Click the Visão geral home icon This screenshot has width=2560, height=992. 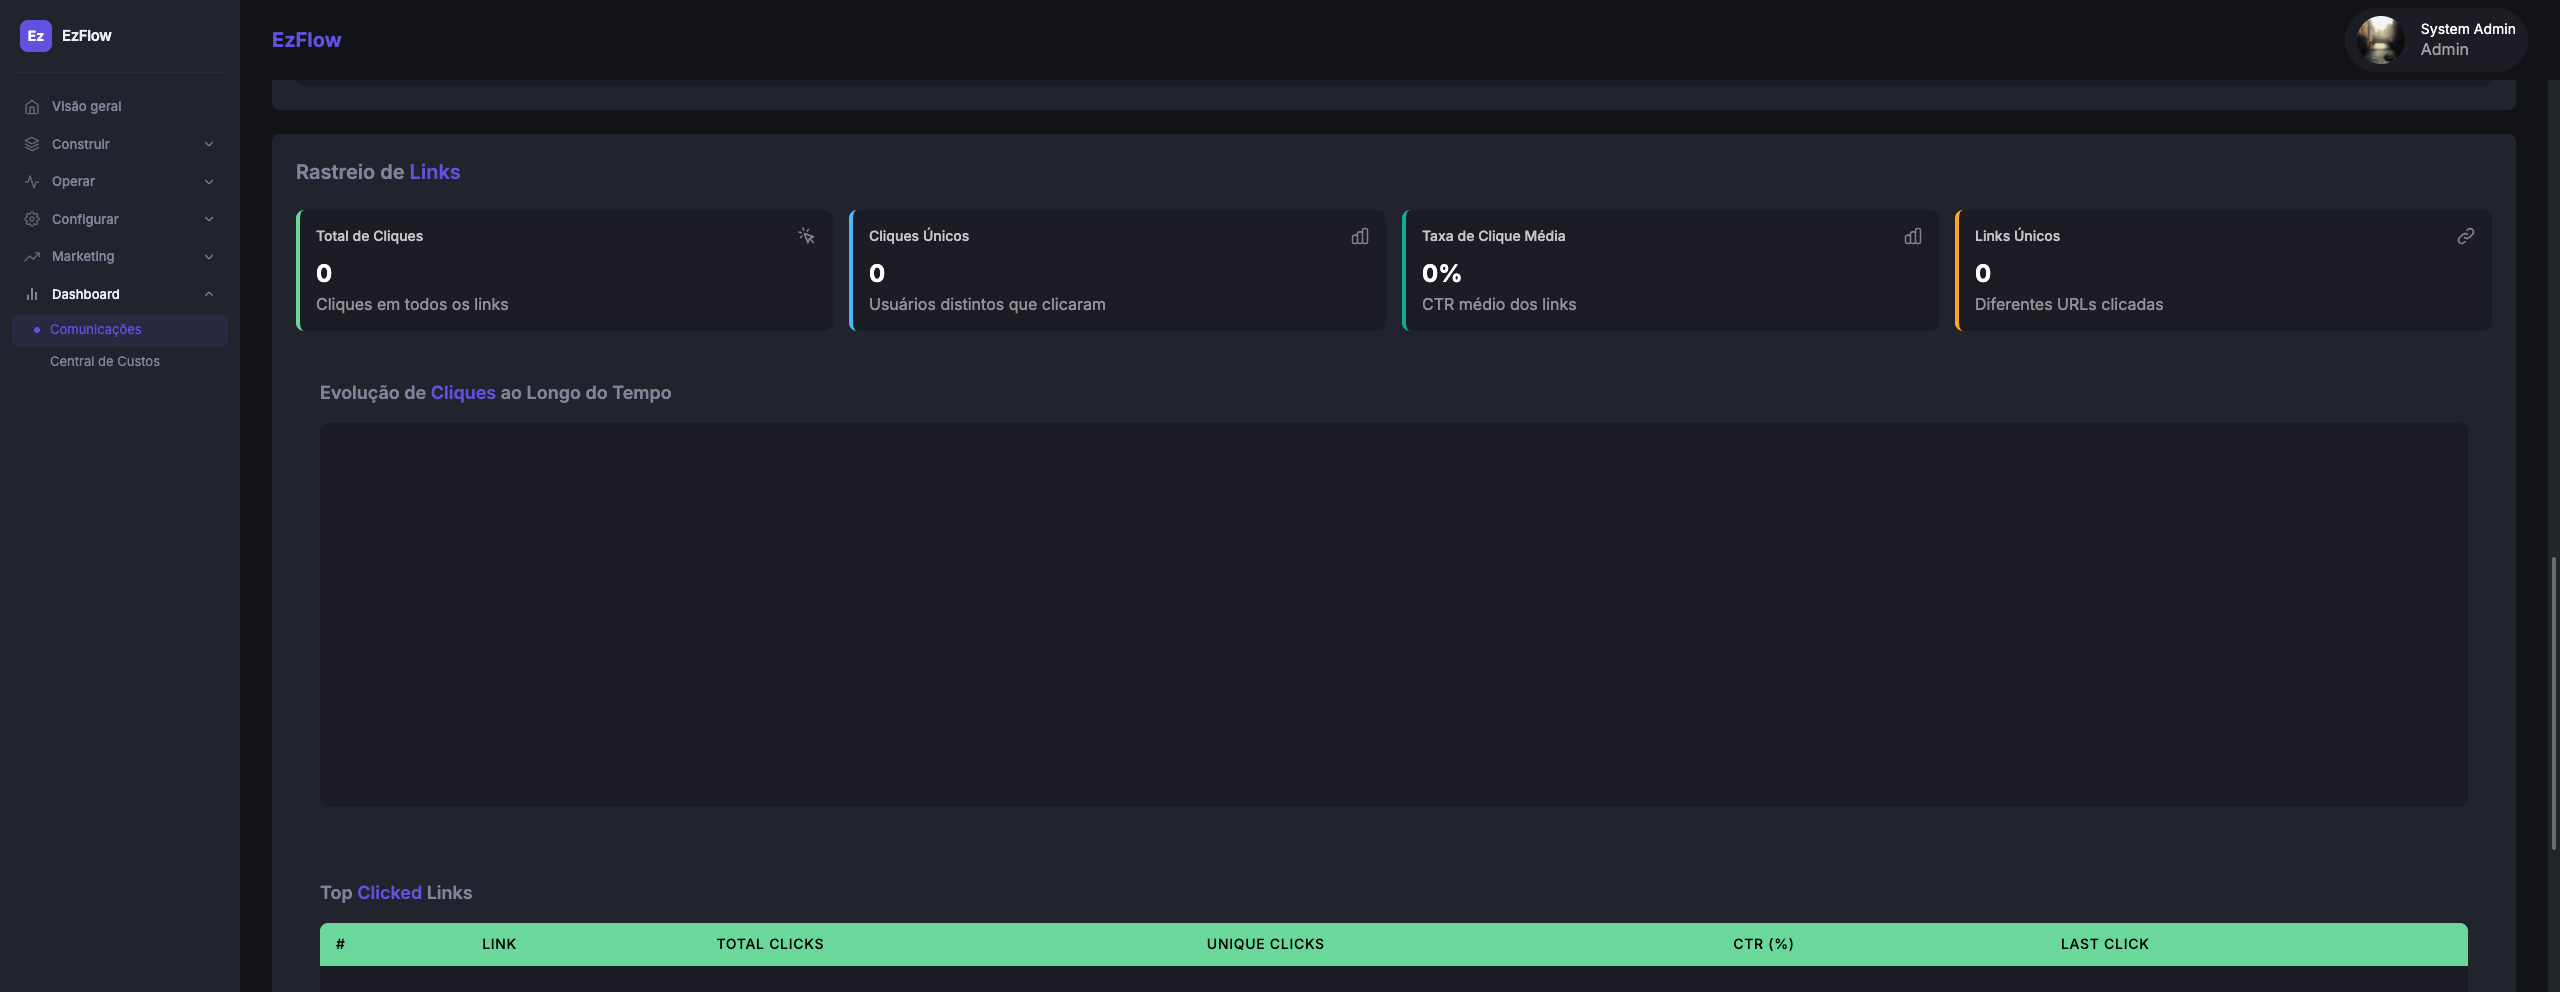pyautogui.click(x=32, y=107)
